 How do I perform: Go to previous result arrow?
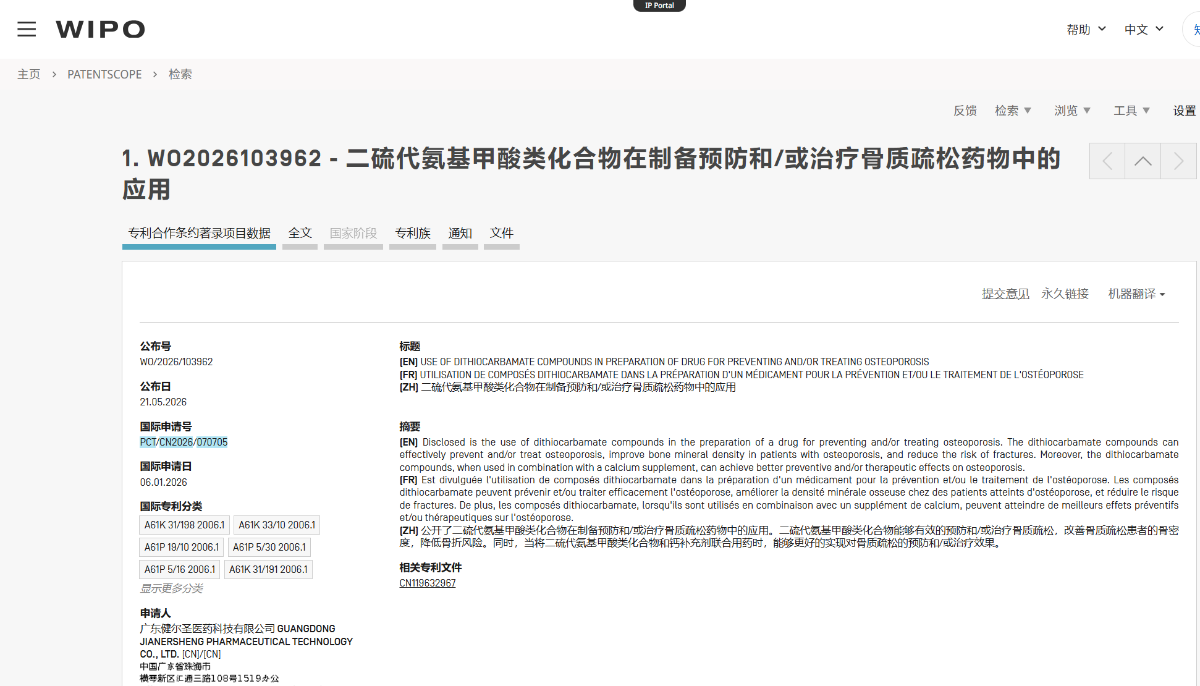1107,161
